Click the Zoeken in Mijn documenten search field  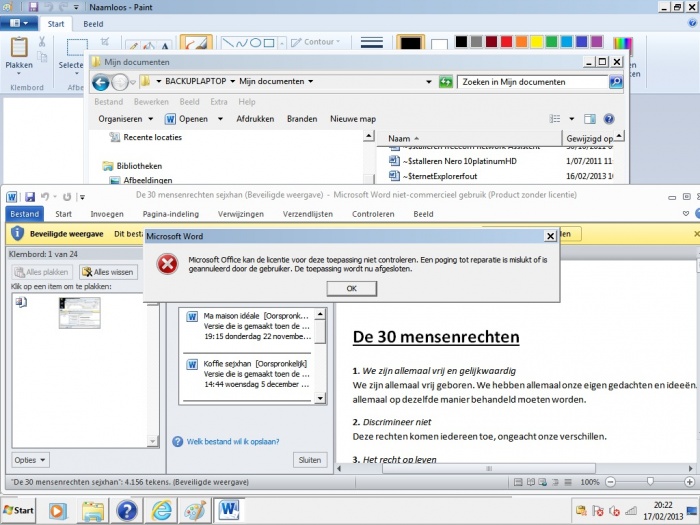tap(532, 82)
